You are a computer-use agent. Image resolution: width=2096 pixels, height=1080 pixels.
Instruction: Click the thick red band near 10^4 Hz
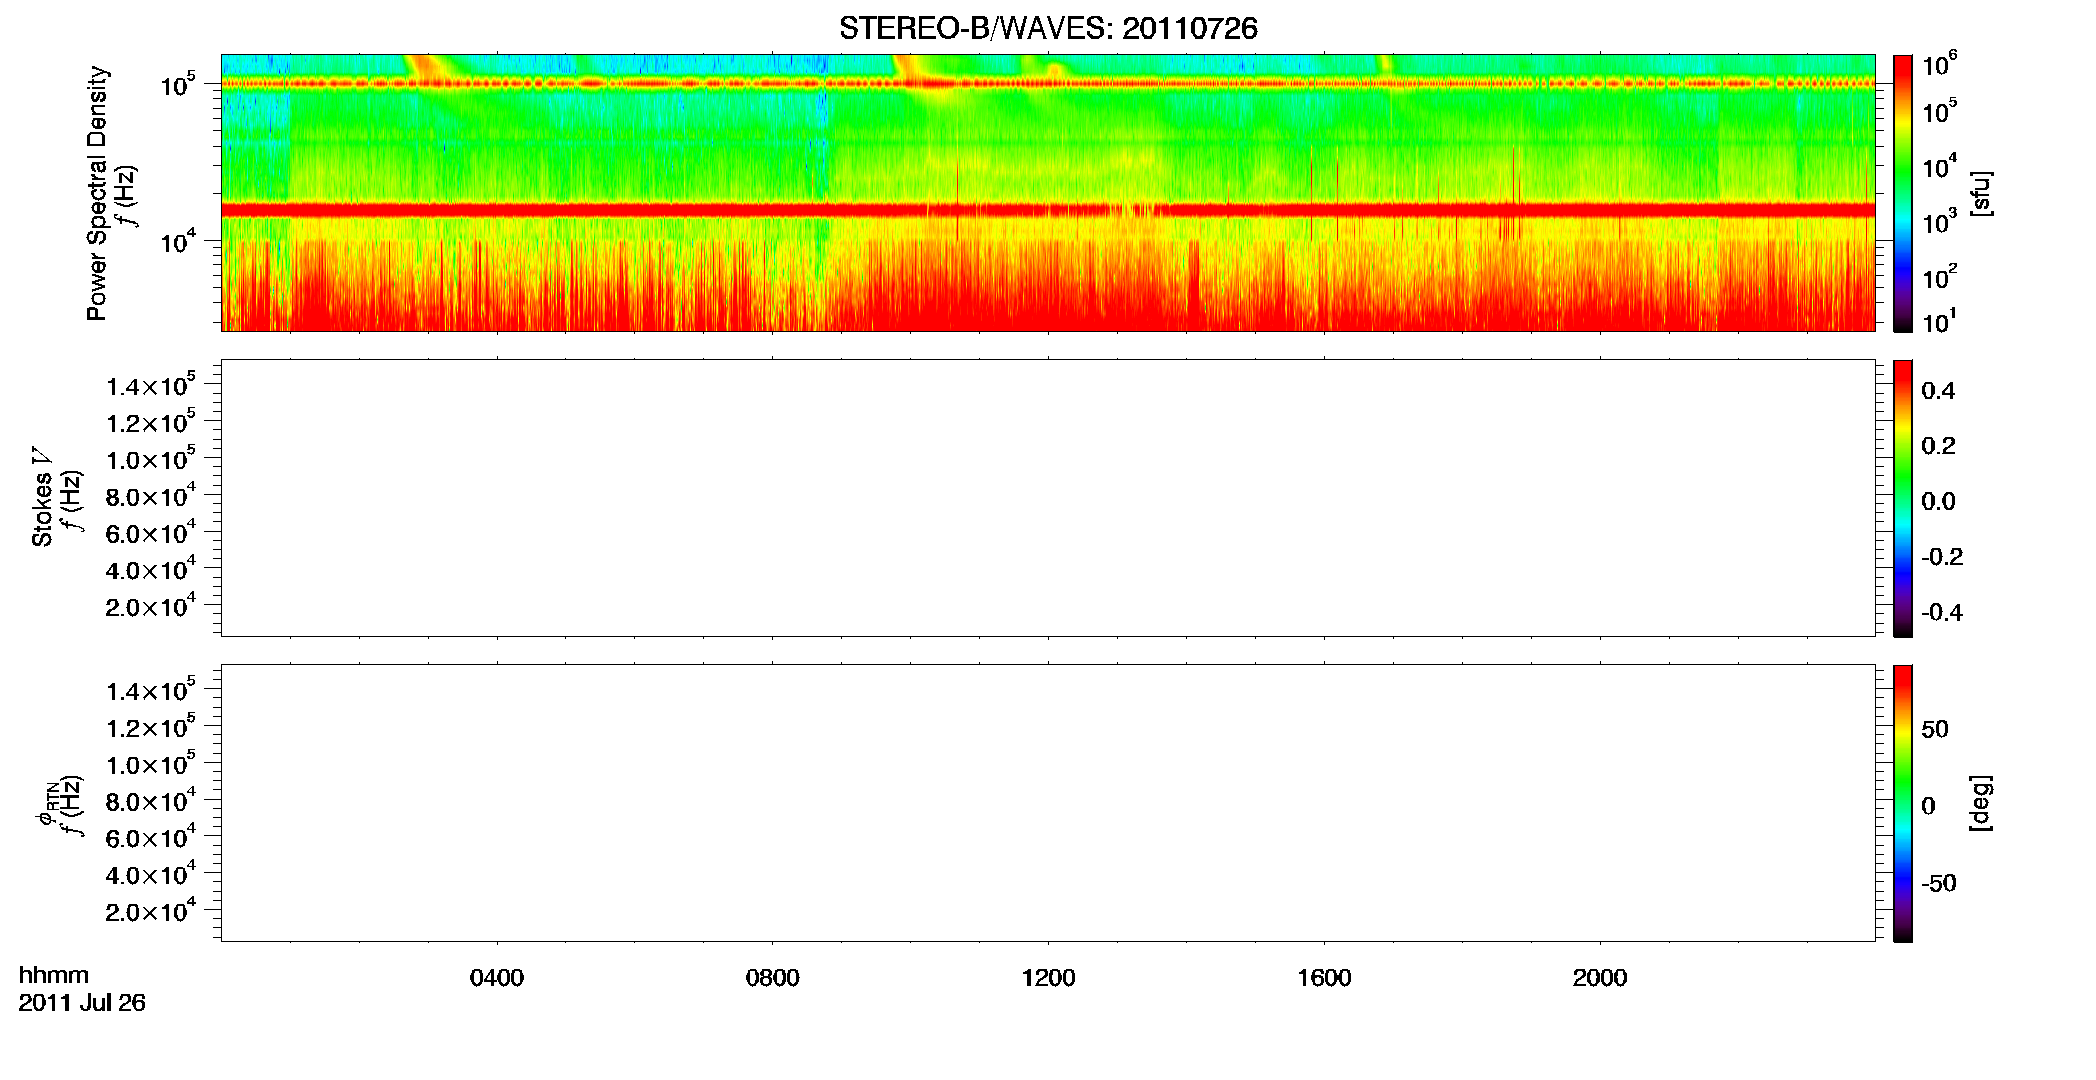tap(1048, 210)
